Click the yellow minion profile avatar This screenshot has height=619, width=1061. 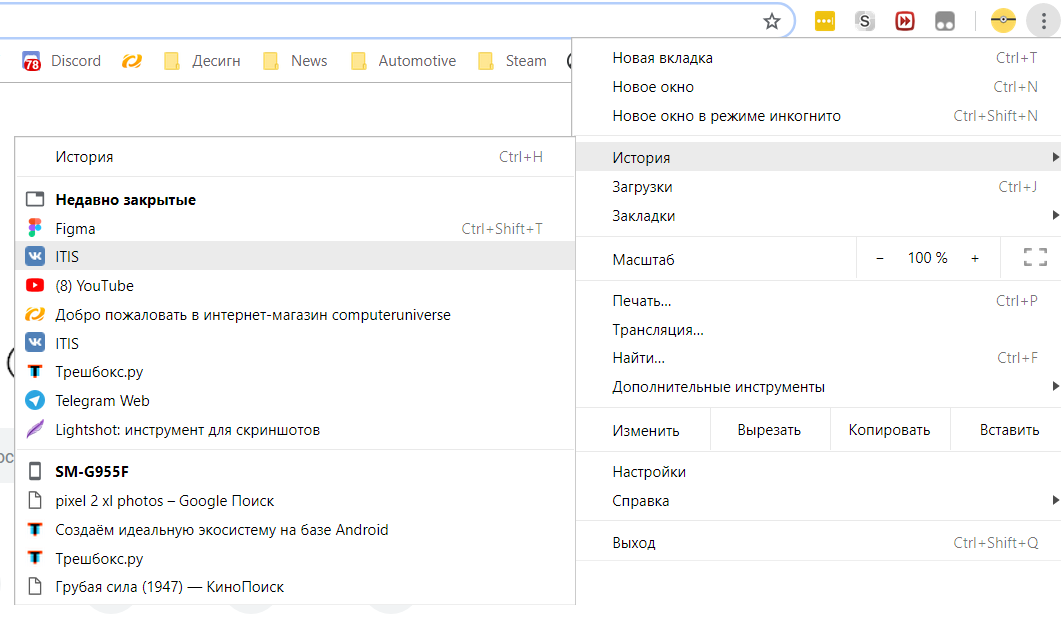tap(1003, 21)
